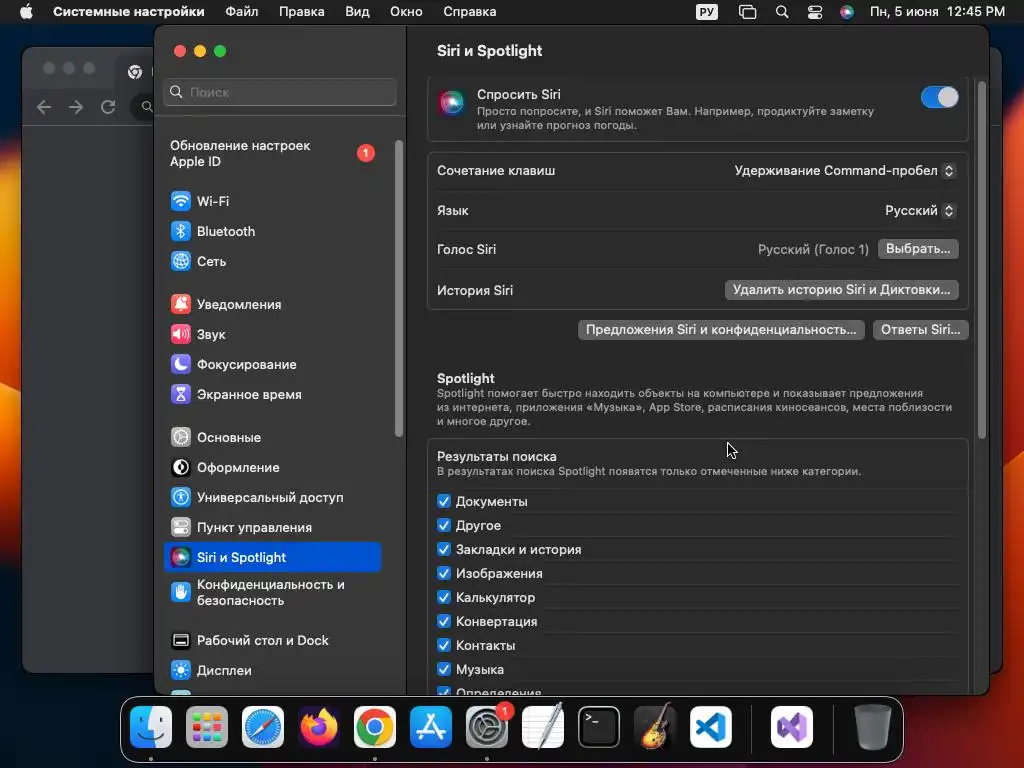This screenshot has height=768, width=1024.
Task: Open Конфиденциальность и безопасность settings
Action: (x=272, y=592)
